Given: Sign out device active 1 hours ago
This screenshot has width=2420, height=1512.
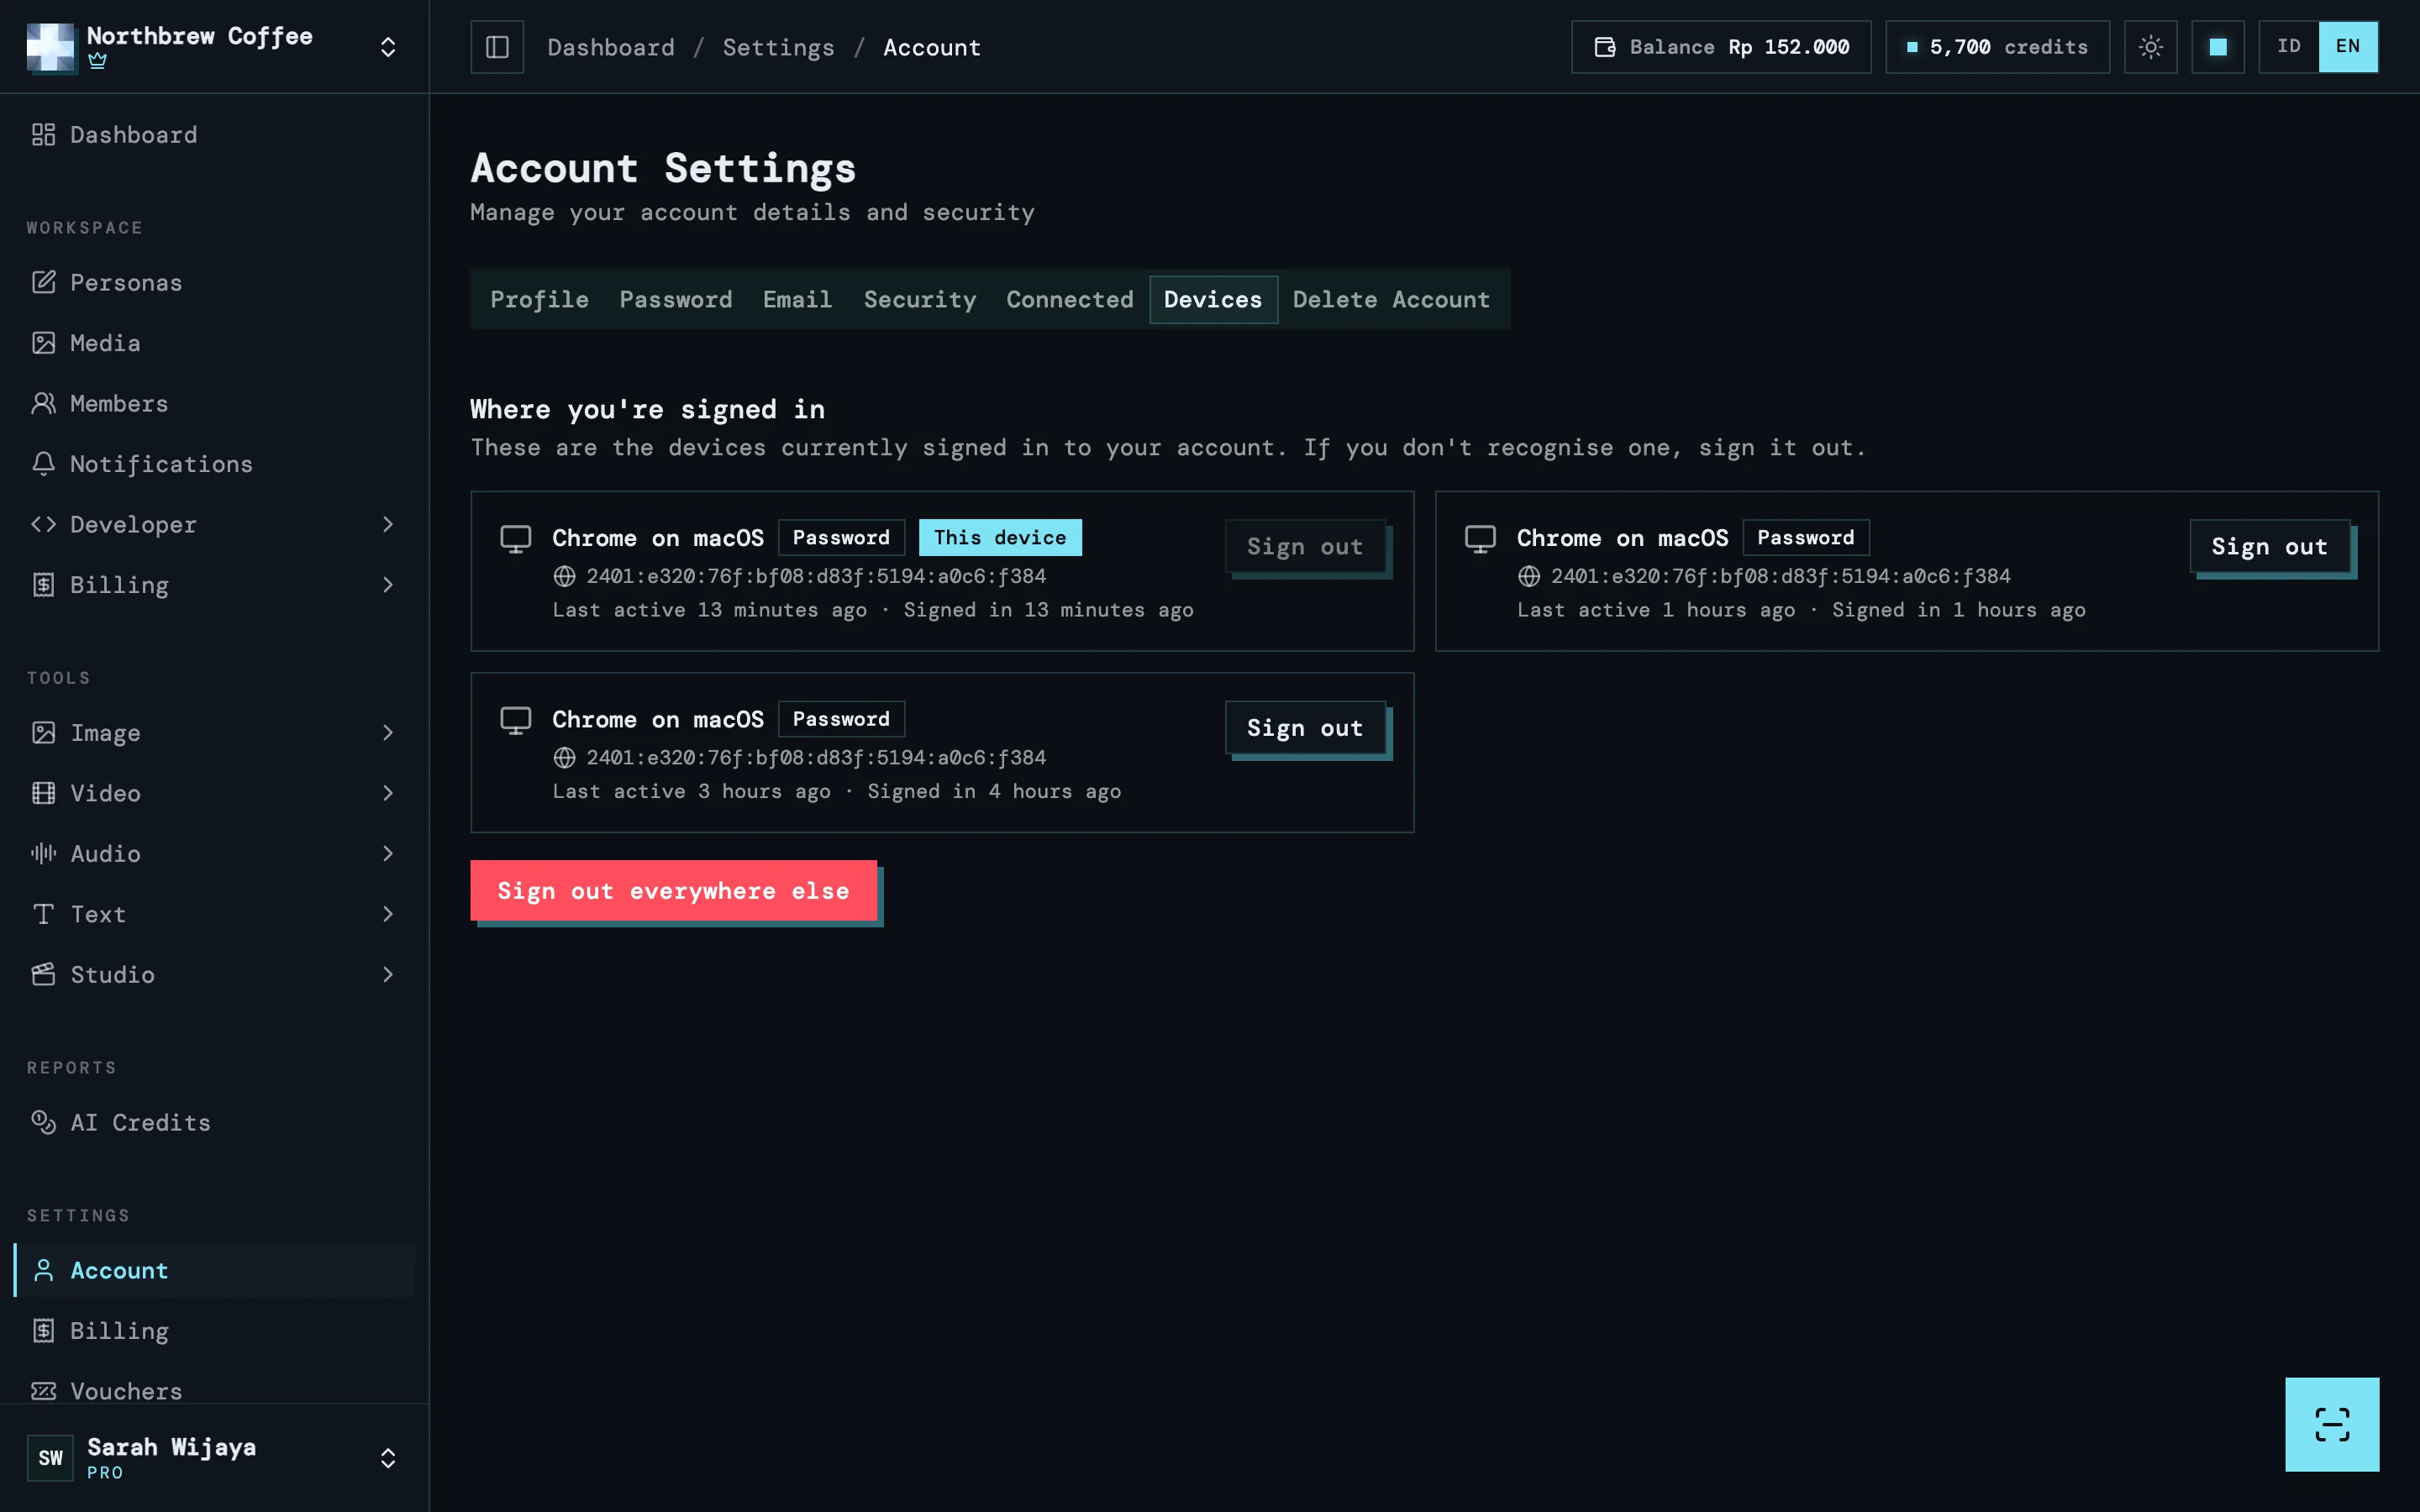Looking at the screenshot, I should (x=2268, y=546).
